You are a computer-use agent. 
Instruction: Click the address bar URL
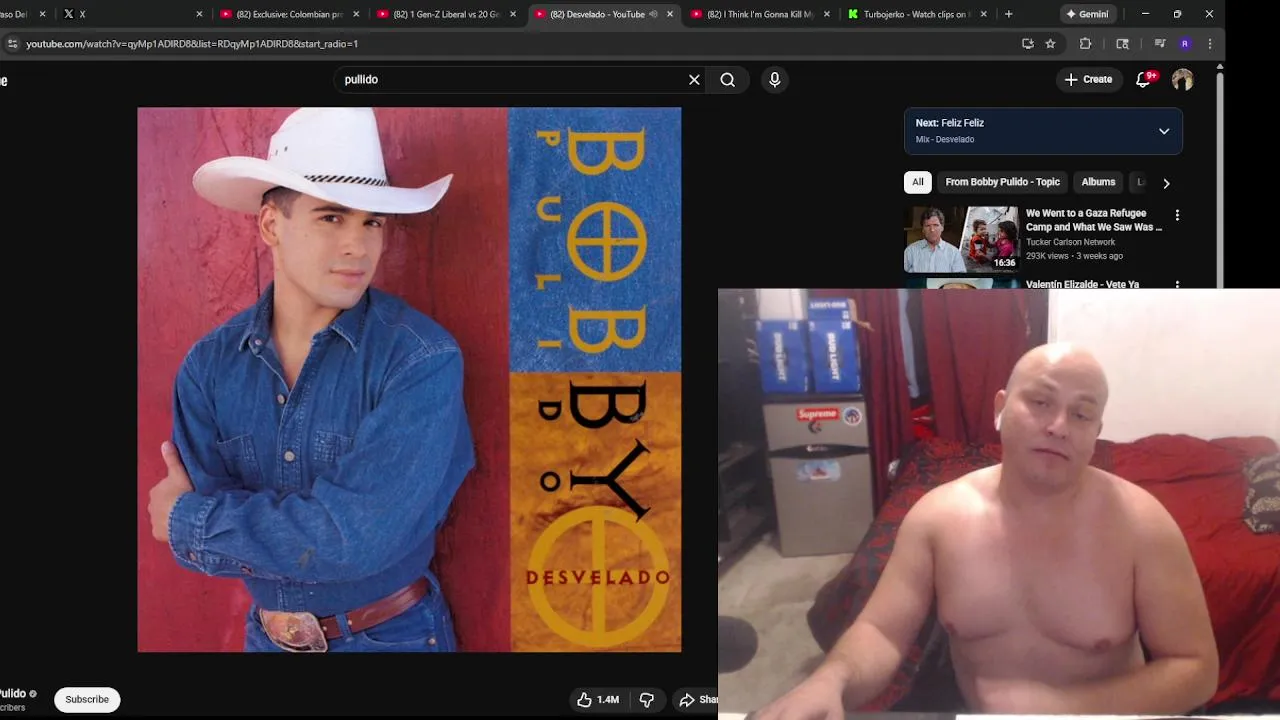192,44
